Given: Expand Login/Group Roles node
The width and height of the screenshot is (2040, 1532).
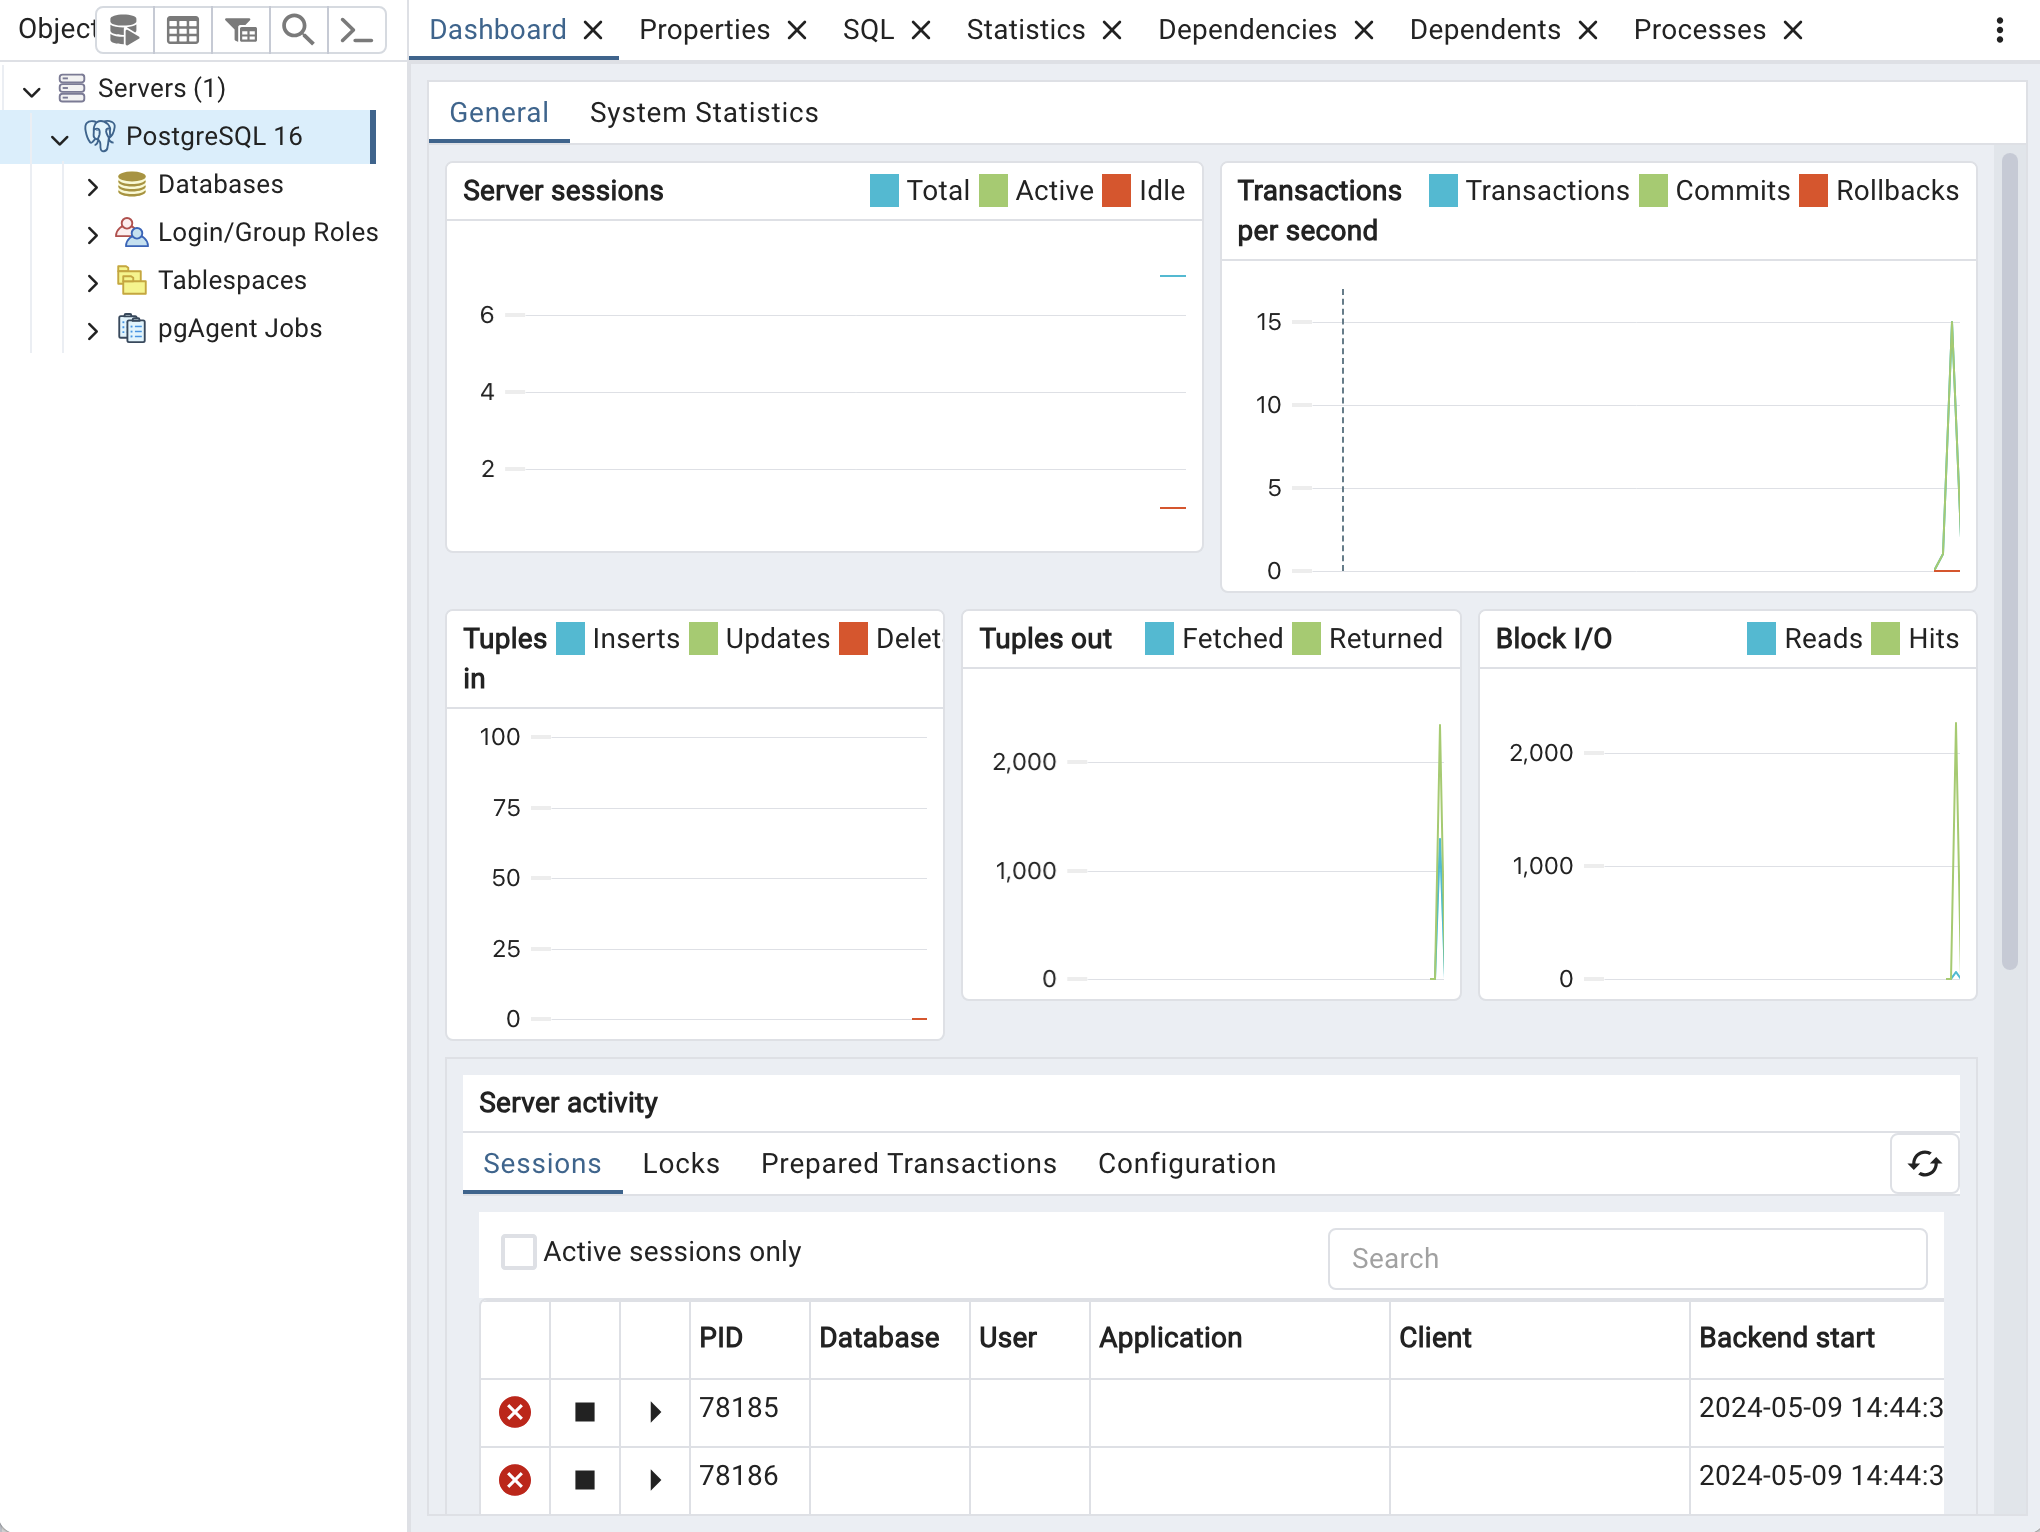Looking at the screenshot, I should [x=92, y=234].
